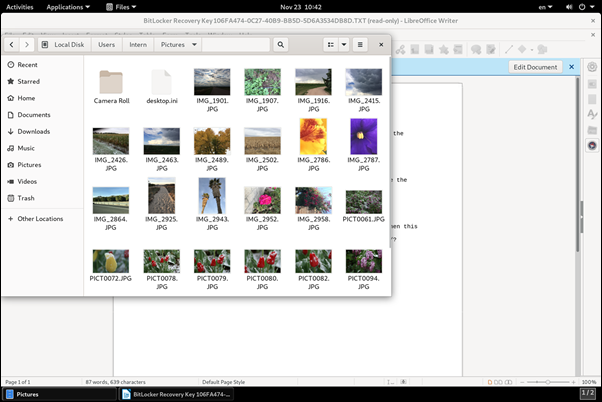Open Gallery deck in Writer sidebar
This screenshot has height=402, width=602.
coord(592,130)
